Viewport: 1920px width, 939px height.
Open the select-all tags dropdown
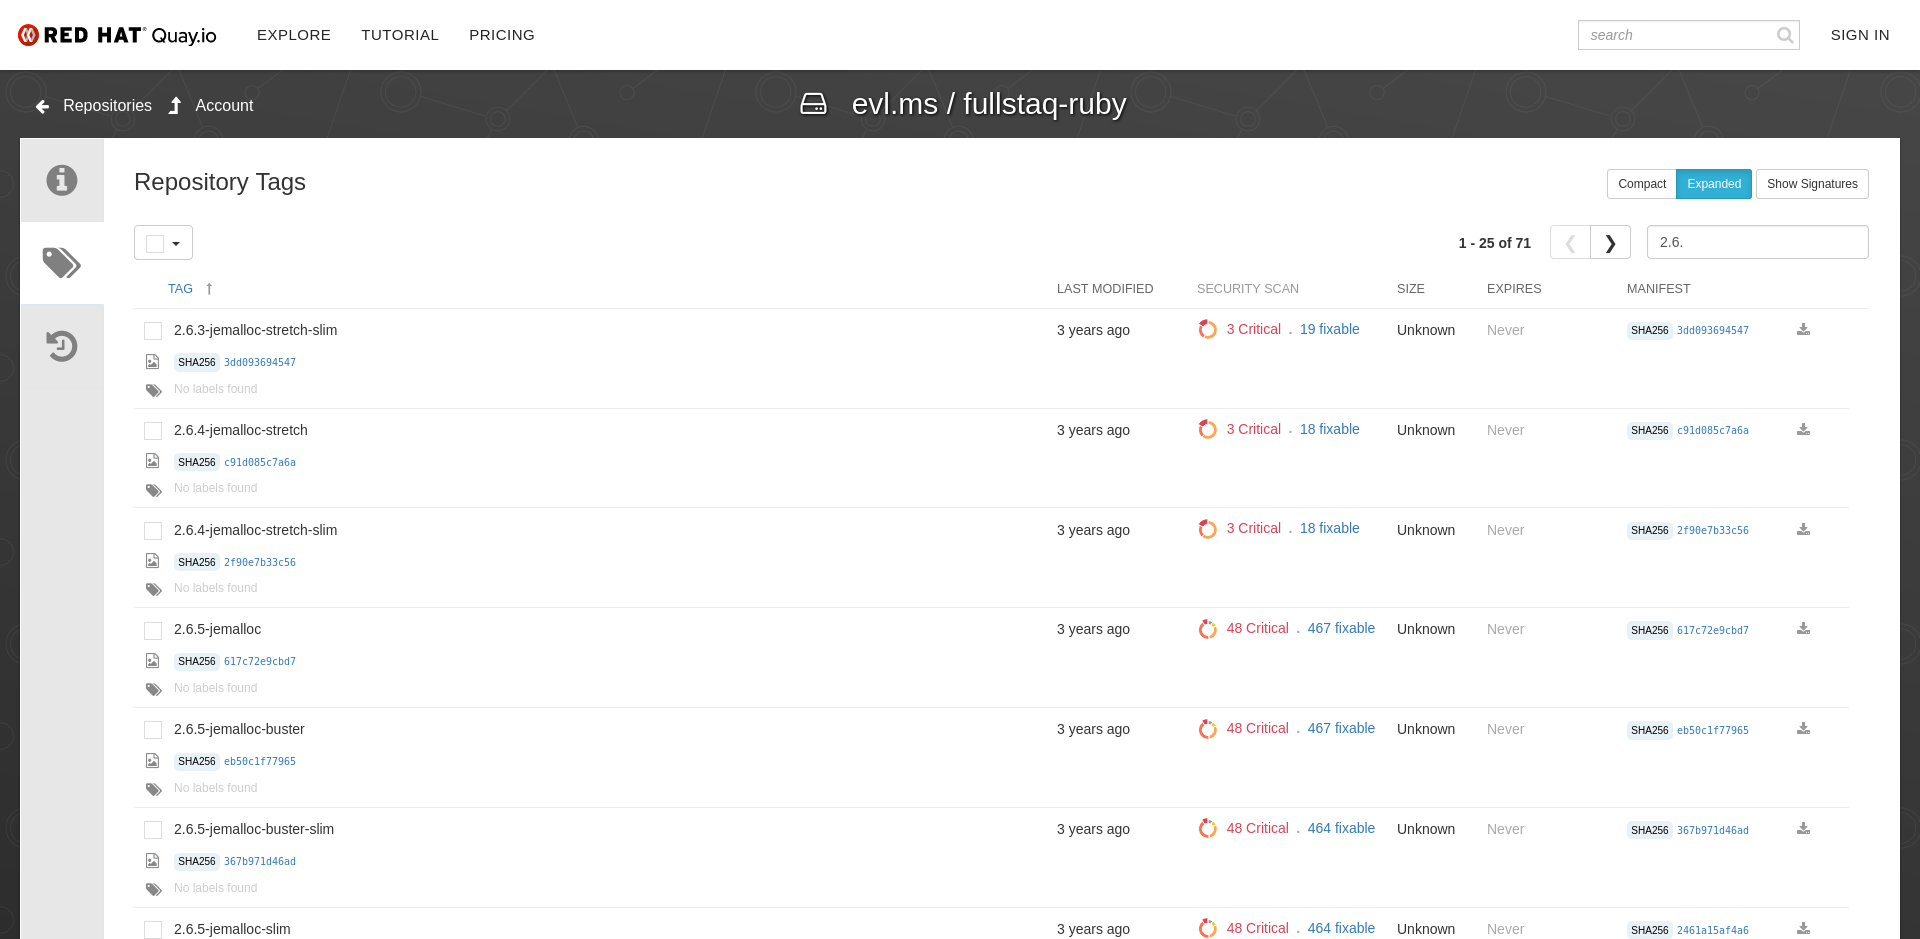click(x=175, y=243)
